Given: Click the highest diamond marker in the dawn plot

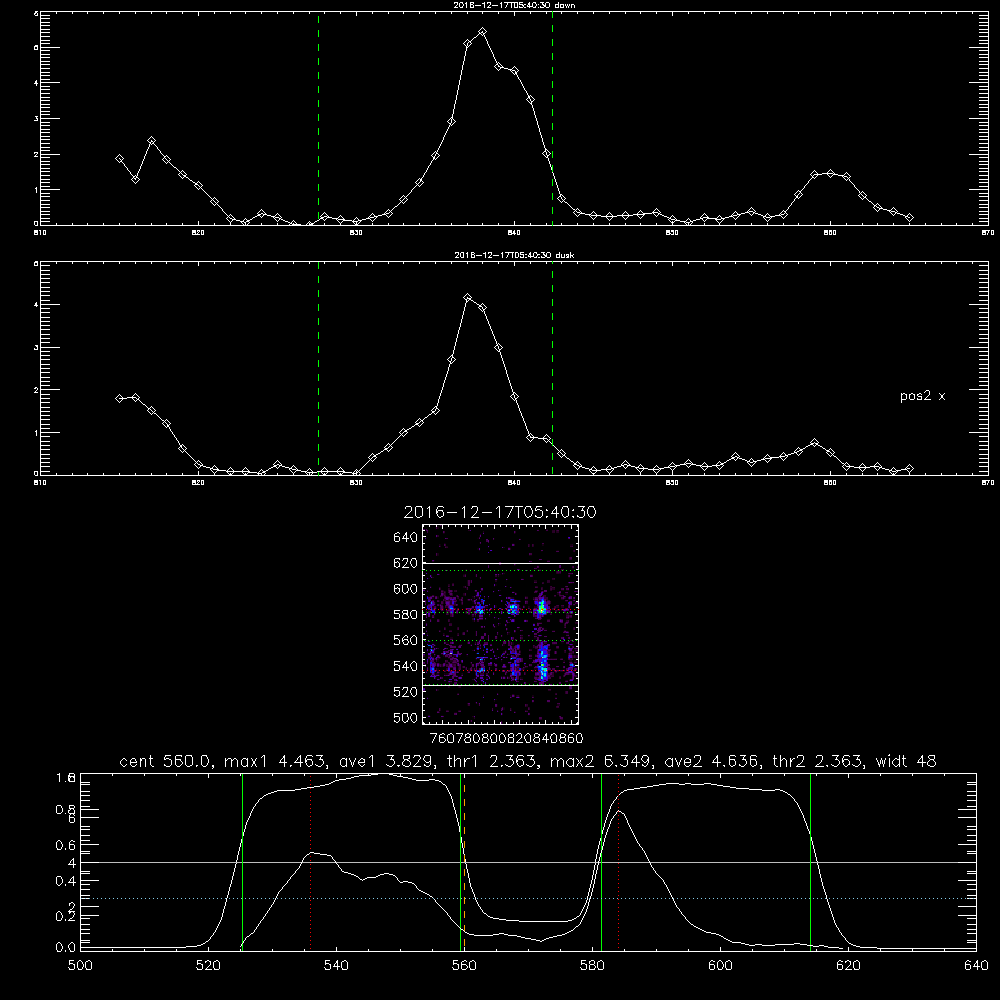Looking at the screenshot, I should 483,31.
